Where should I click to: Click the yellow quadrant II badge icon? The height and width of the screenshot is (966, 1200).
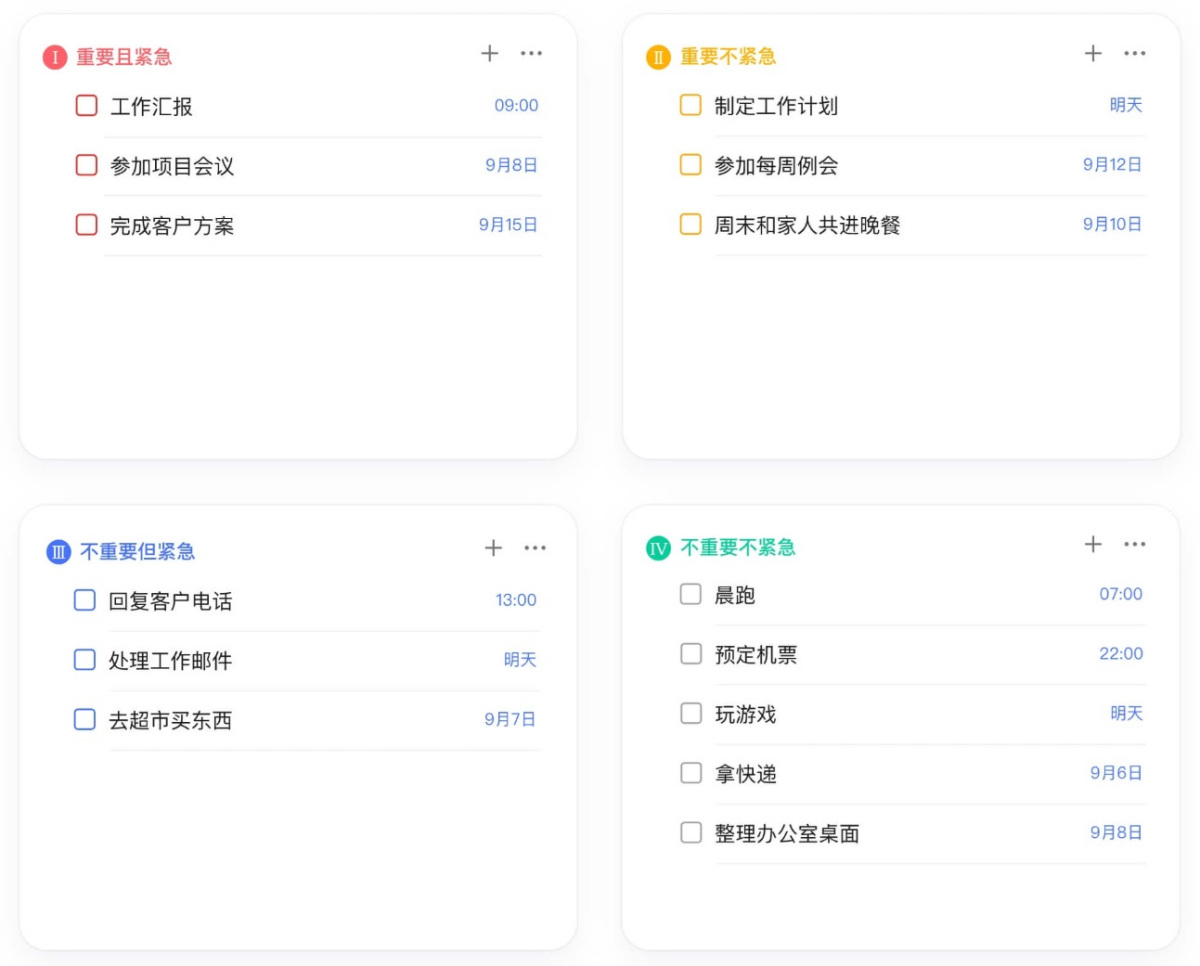click(x=659, y=57)
